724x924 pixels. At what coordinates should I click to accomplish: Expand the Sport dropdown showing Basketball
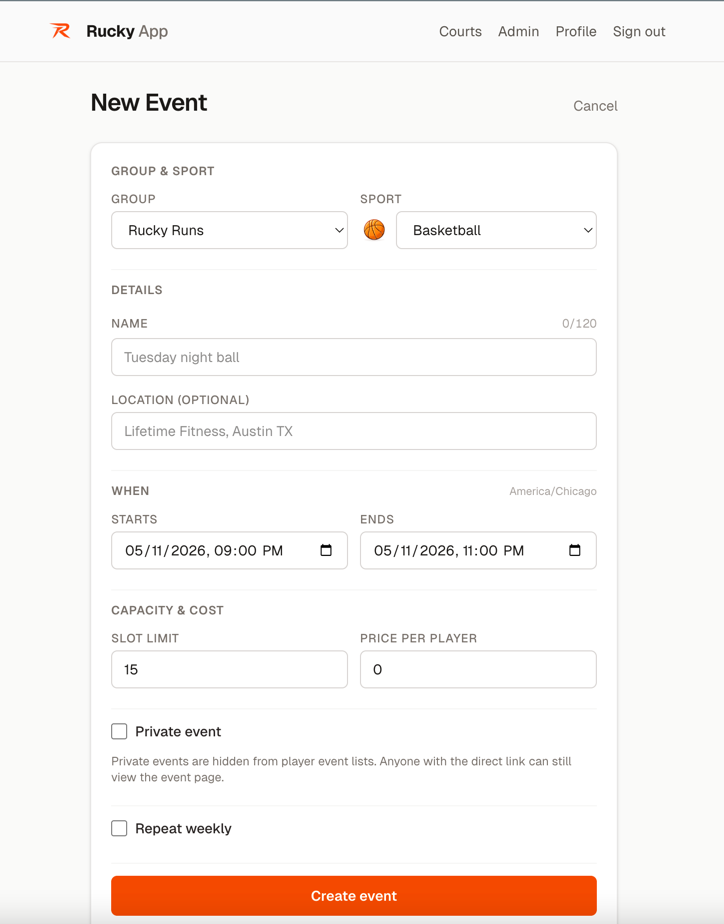click(496, 230)
